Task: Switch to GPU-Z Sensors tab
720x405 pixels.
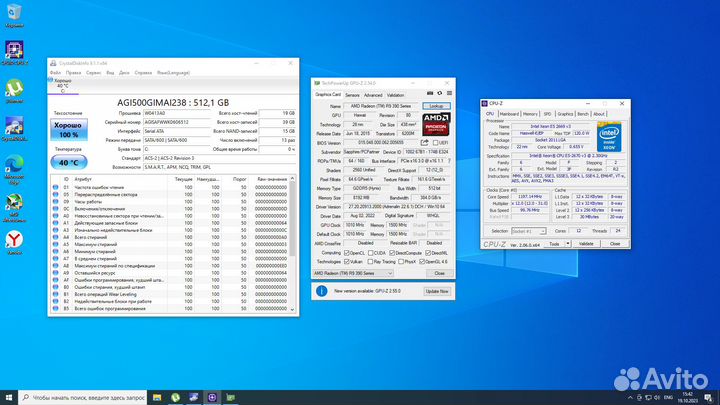Action: point(352,95)
